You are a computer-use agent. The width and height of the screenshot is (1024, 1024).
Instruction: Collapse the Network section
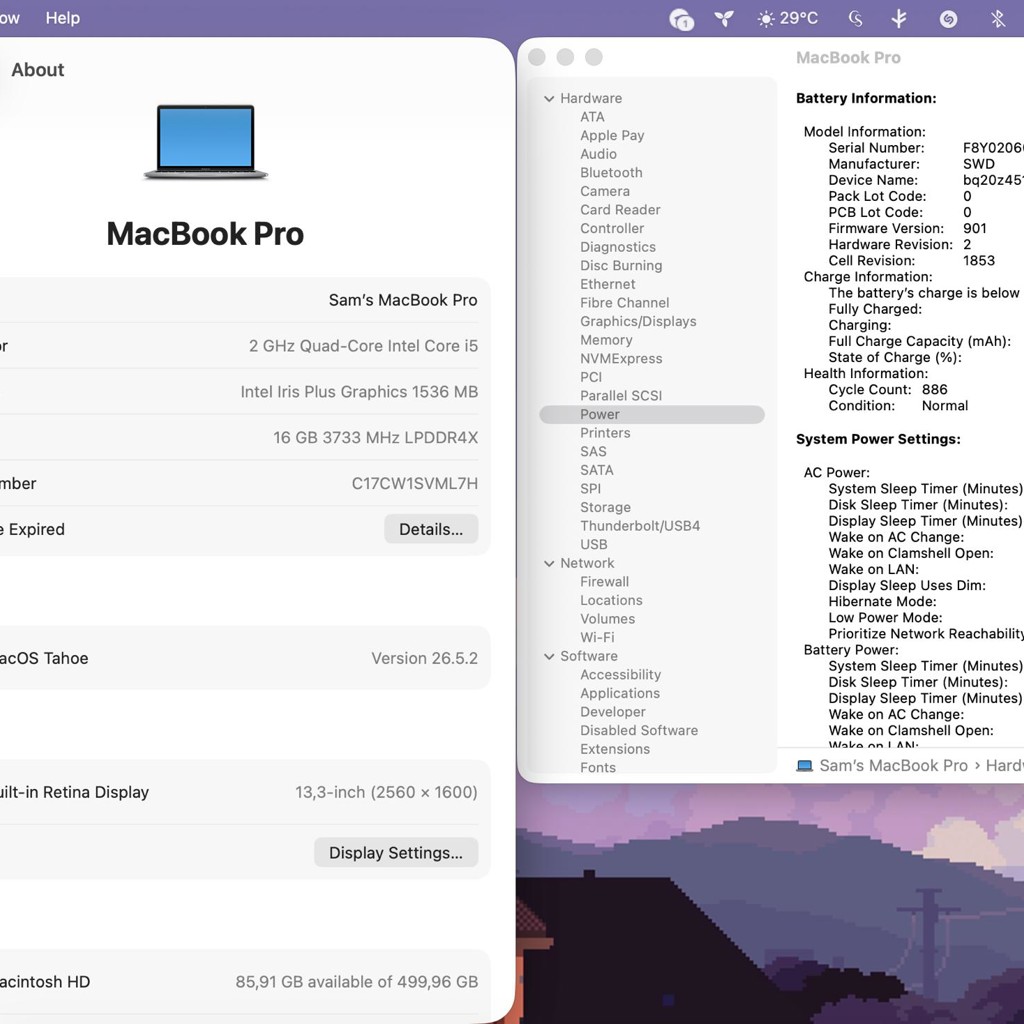tap(549, 564)
